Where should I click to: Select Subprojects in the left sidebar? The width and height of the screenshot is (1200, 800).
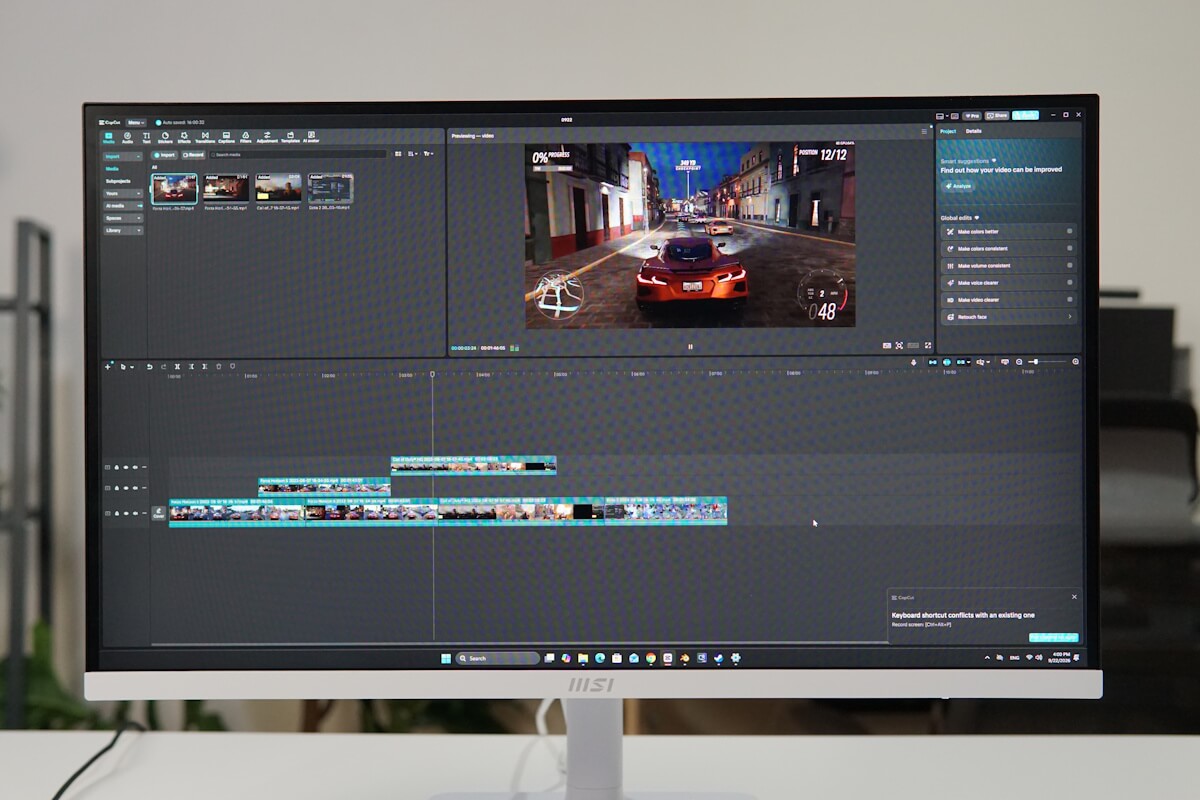pyautogui.click(x=118, y=181)
